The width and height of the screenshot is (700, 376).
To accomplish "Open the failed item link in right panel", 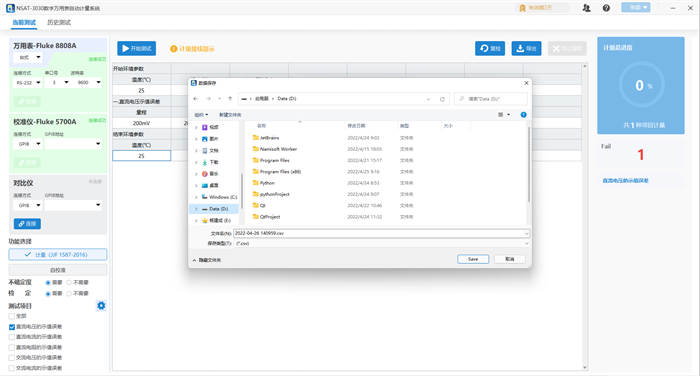I will tap(625, 181).
